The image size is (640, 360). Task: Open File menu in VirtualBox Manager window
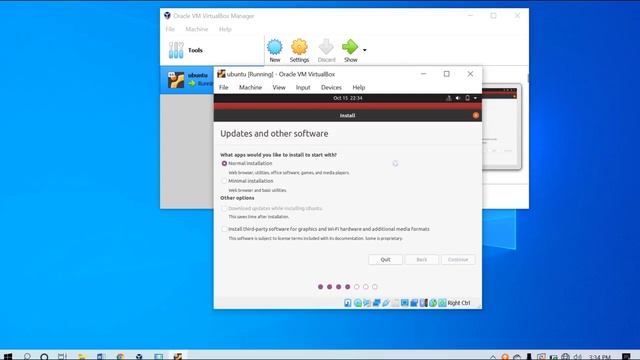[170, 29]
